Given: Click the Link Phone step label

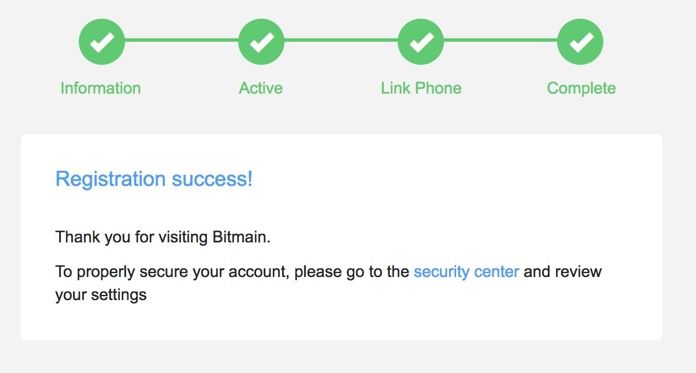Looking at the screenshot, I should tap(421, 88).
